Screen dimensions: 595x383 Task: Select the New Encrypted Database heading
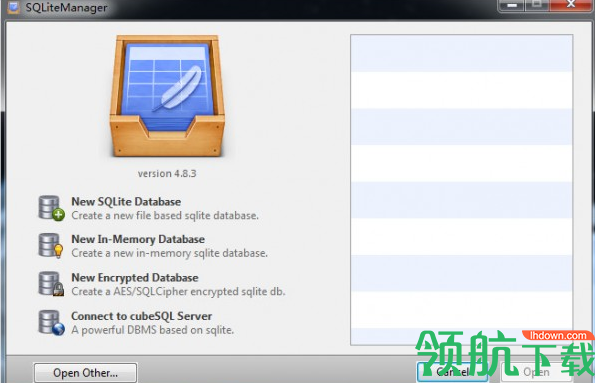point(135,277)
